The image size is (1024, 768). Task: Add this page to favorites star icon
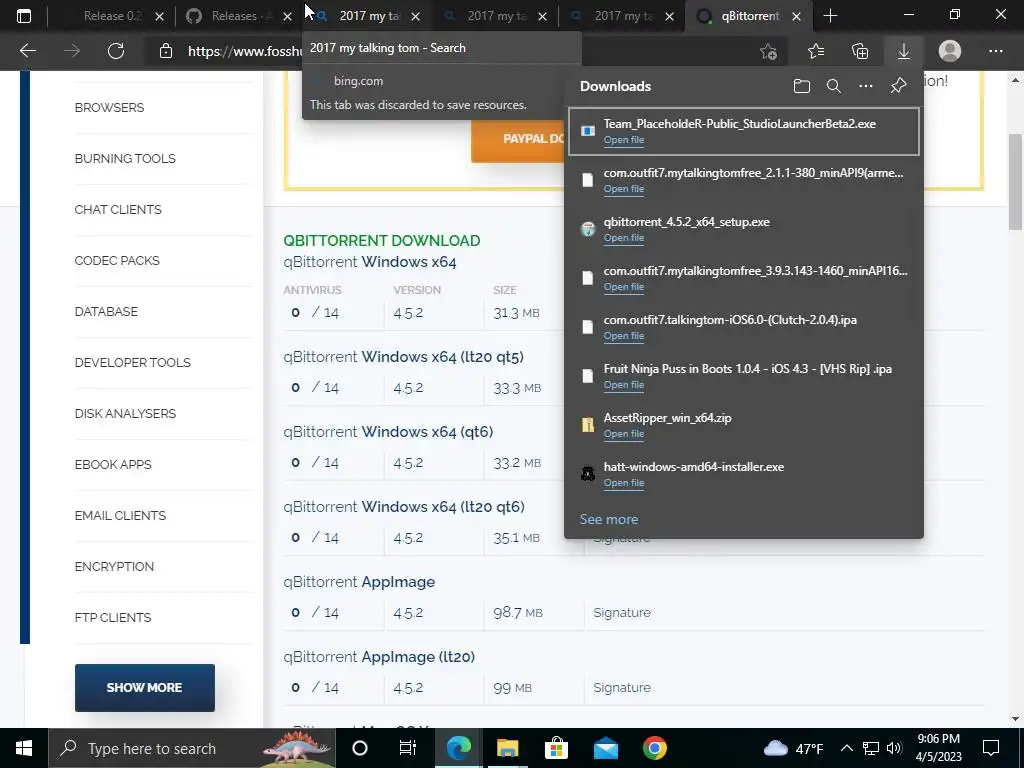point(769,51)
